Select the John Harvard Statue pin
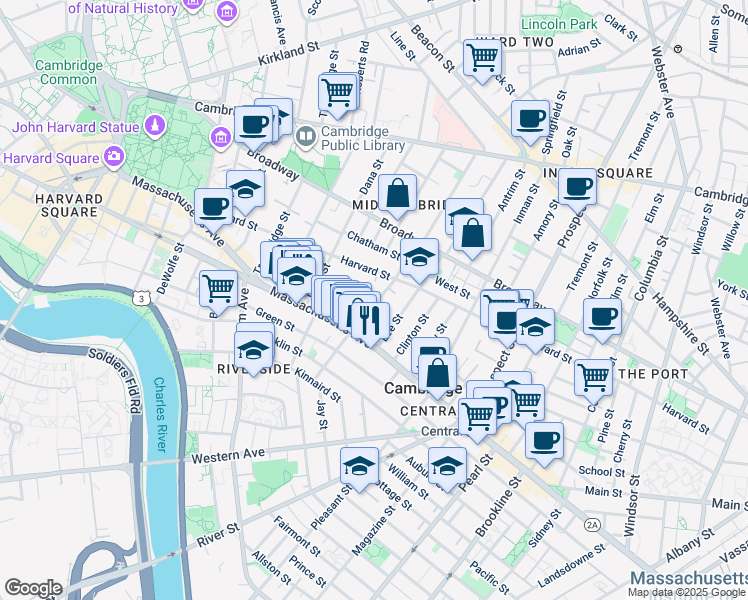Viewport: 748px width, 600px height. point(155,127)
